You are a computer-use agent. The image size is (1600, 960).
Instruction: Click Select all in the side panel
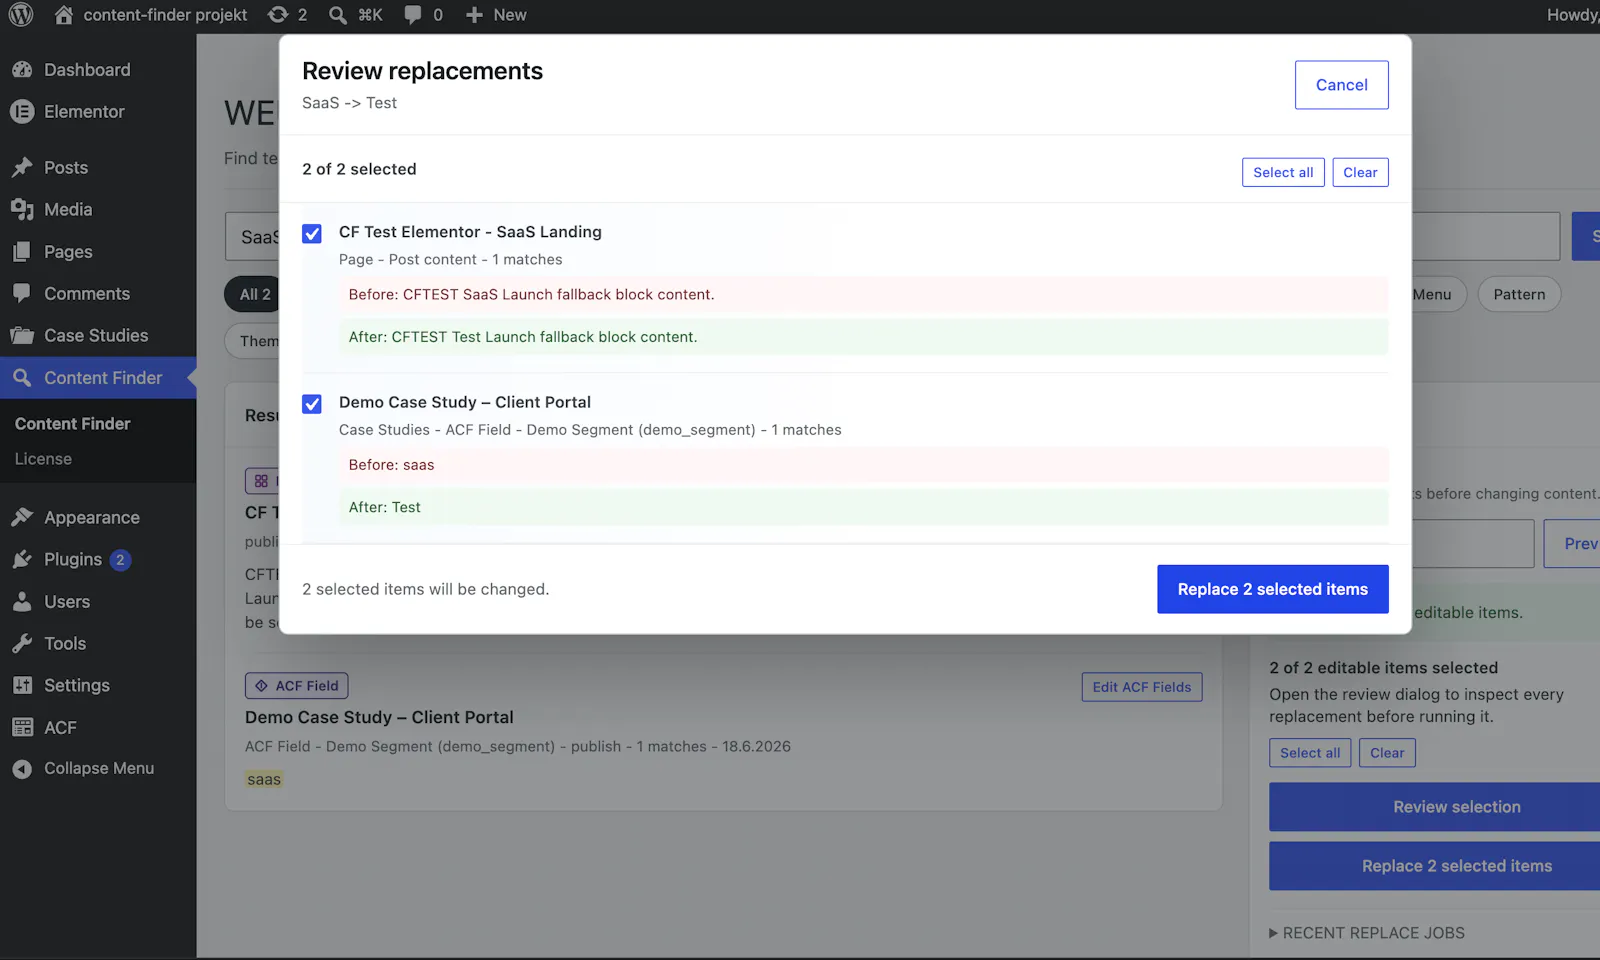point(1310,753)
